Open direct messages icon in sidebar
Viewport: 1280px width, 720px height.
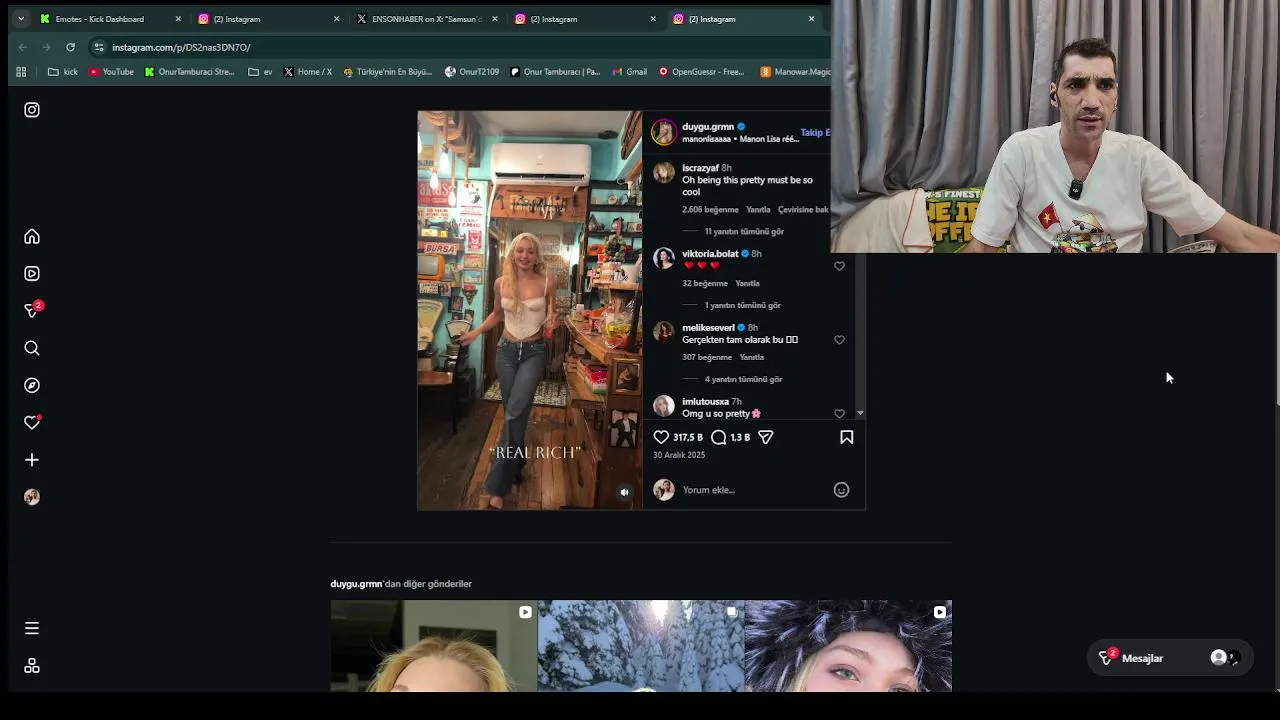point(32,311)
